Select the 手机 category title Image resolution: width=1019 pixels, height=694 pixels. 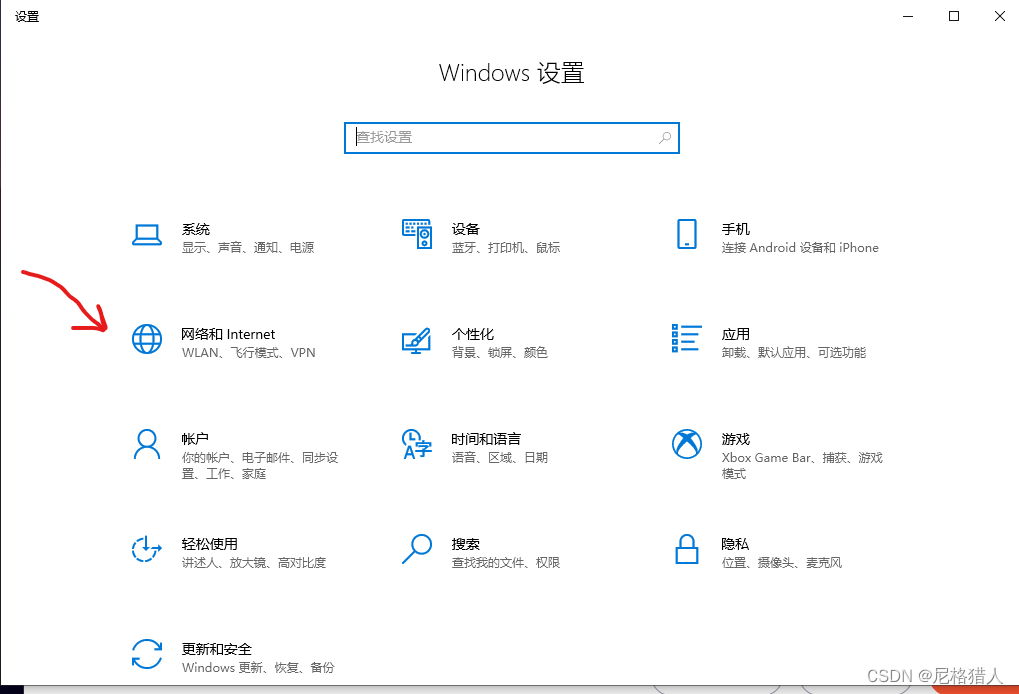[x=736, y=229]
